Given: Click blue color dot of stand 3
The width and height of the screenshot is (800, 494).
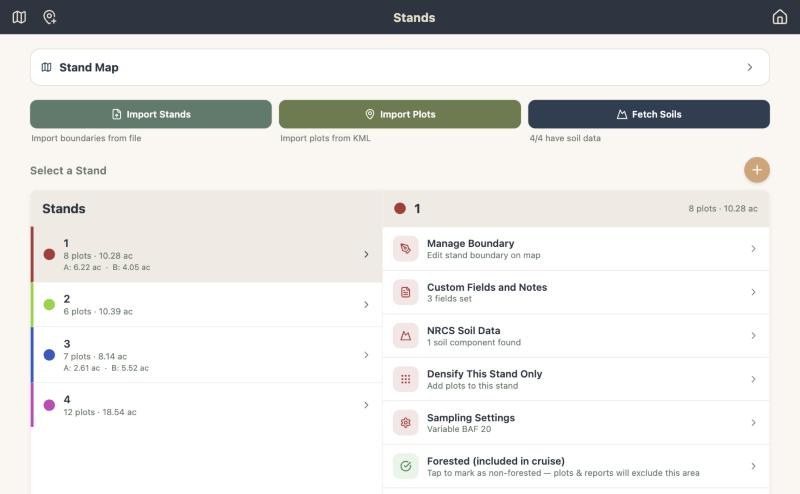Looking at the screenshot, I should (x=49, y=355).
